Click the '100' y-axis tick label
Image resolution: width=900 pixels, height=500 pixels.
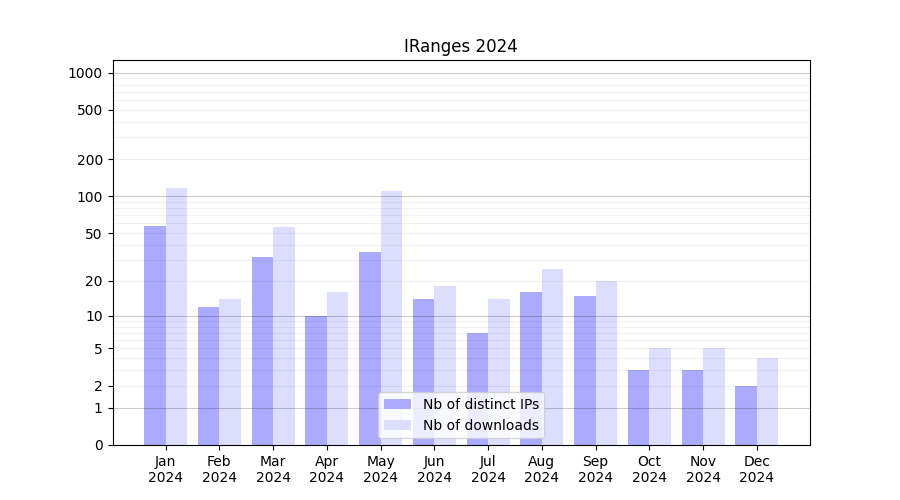tap(89, 197)
